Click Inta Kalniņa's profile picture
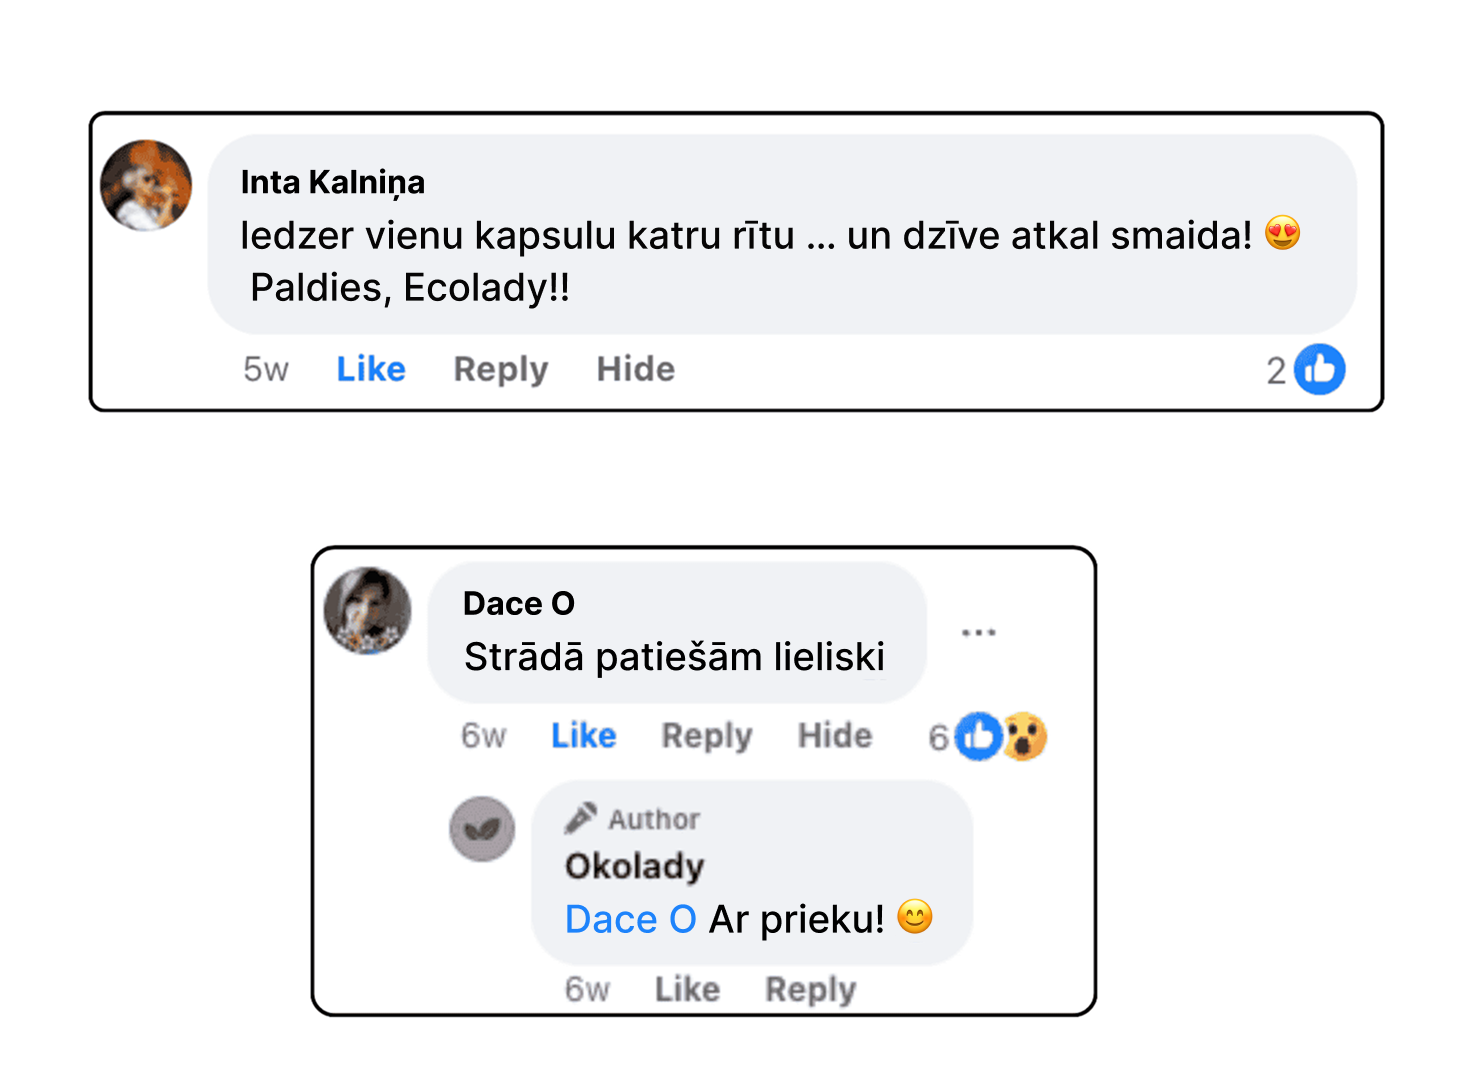 pos(146,185)
